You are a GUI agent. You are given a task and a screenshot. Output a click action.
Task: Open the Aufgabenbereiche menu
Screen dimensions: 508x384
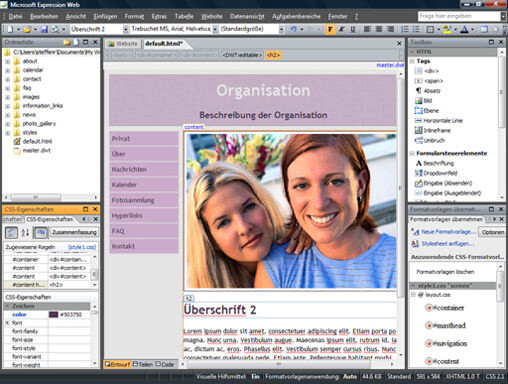click(x=296, y=16)
